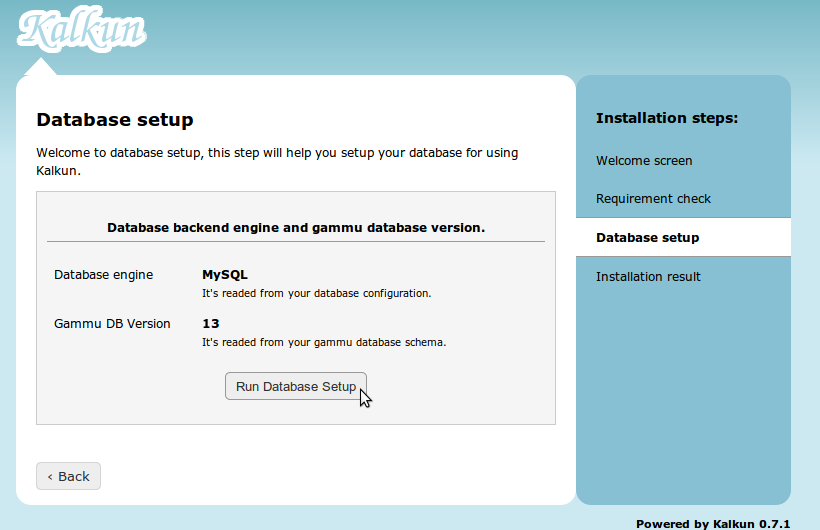The image size is (820, 530).
Task: Click the Run Database Setup button
Action: [x=295, y=386]
